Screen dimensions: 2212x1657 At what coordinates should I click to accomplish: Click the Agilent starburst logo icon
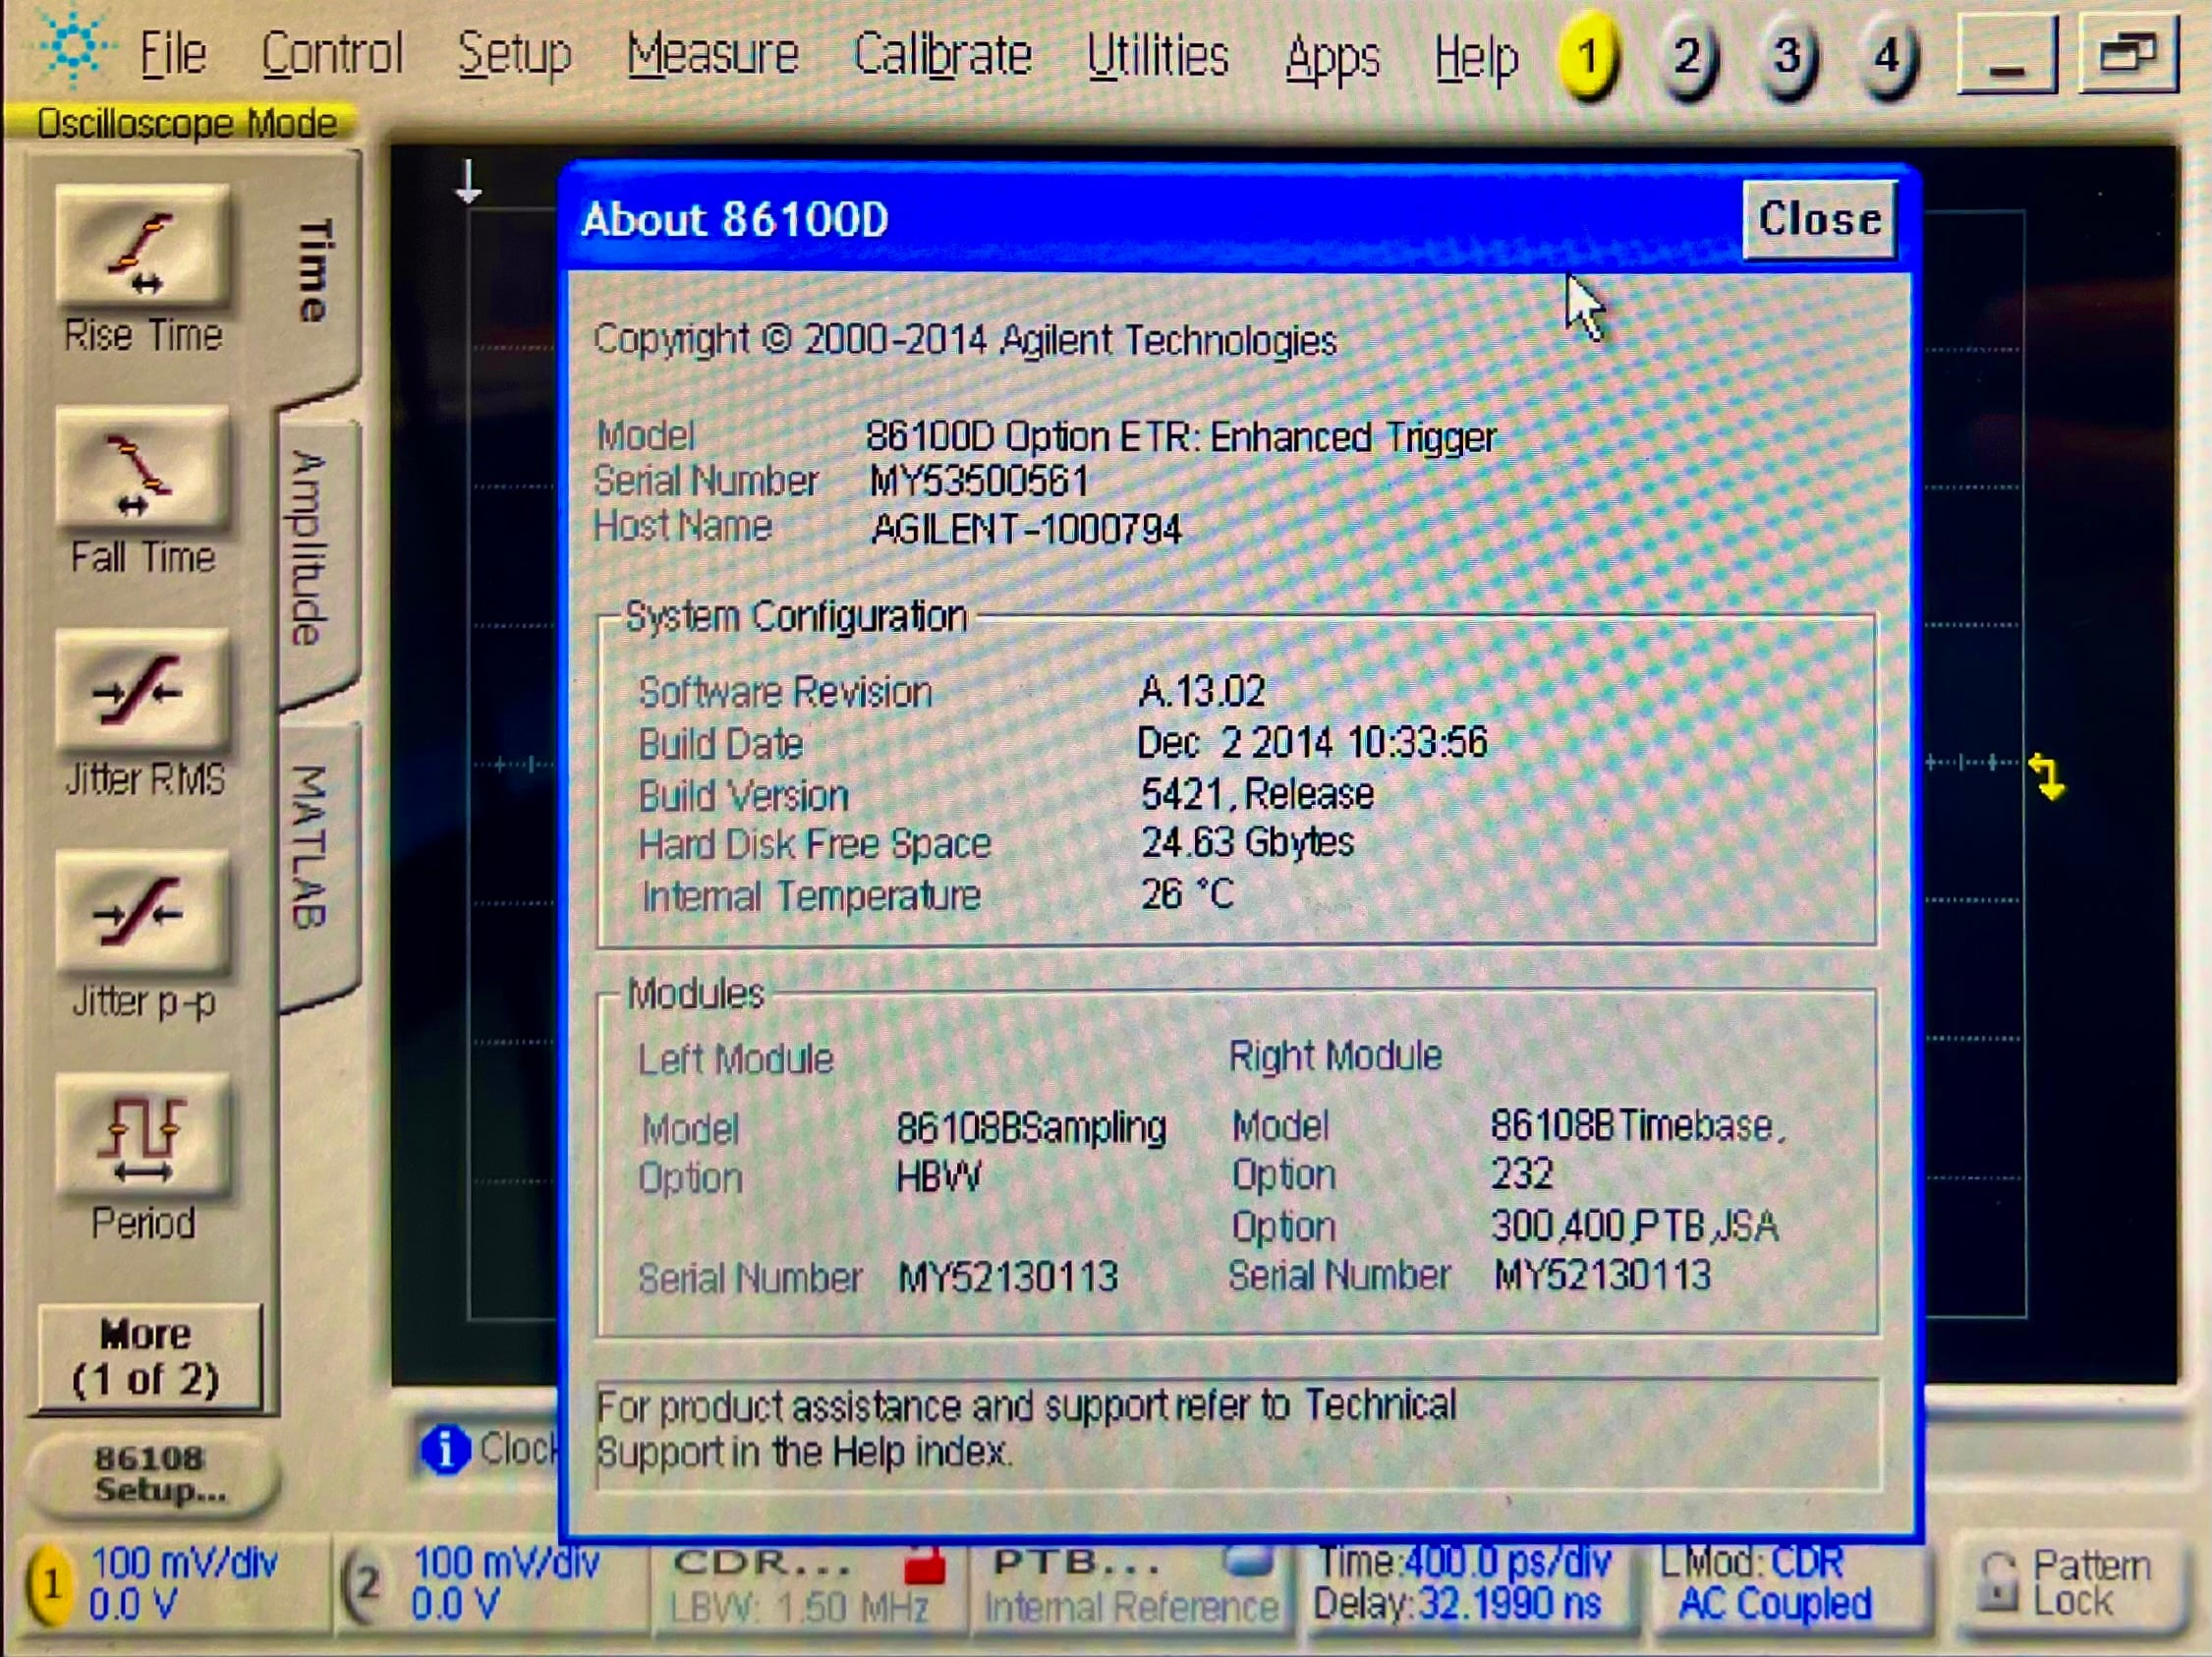73,47
